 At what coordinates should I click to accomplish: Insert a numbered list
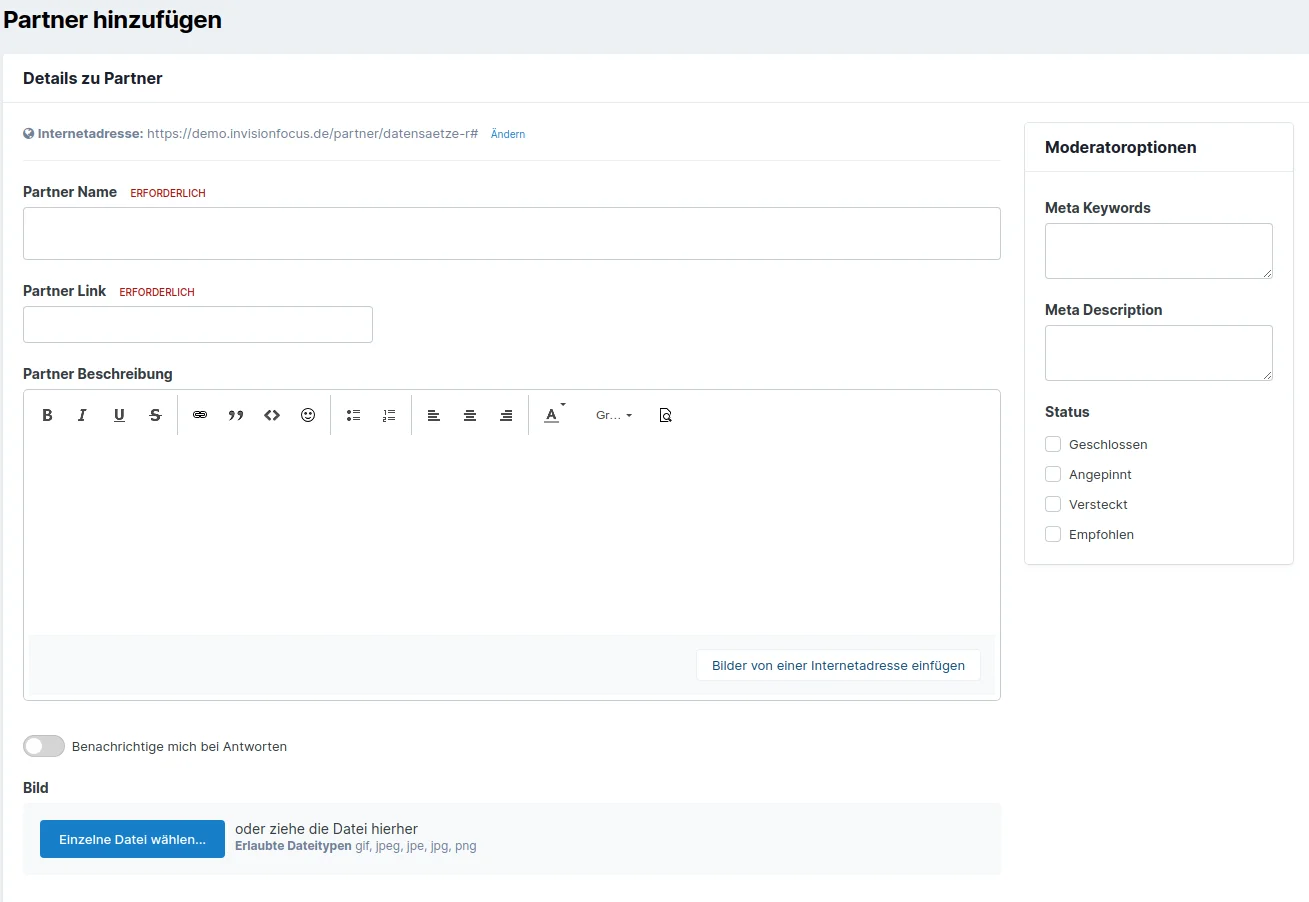pos(389,415)
